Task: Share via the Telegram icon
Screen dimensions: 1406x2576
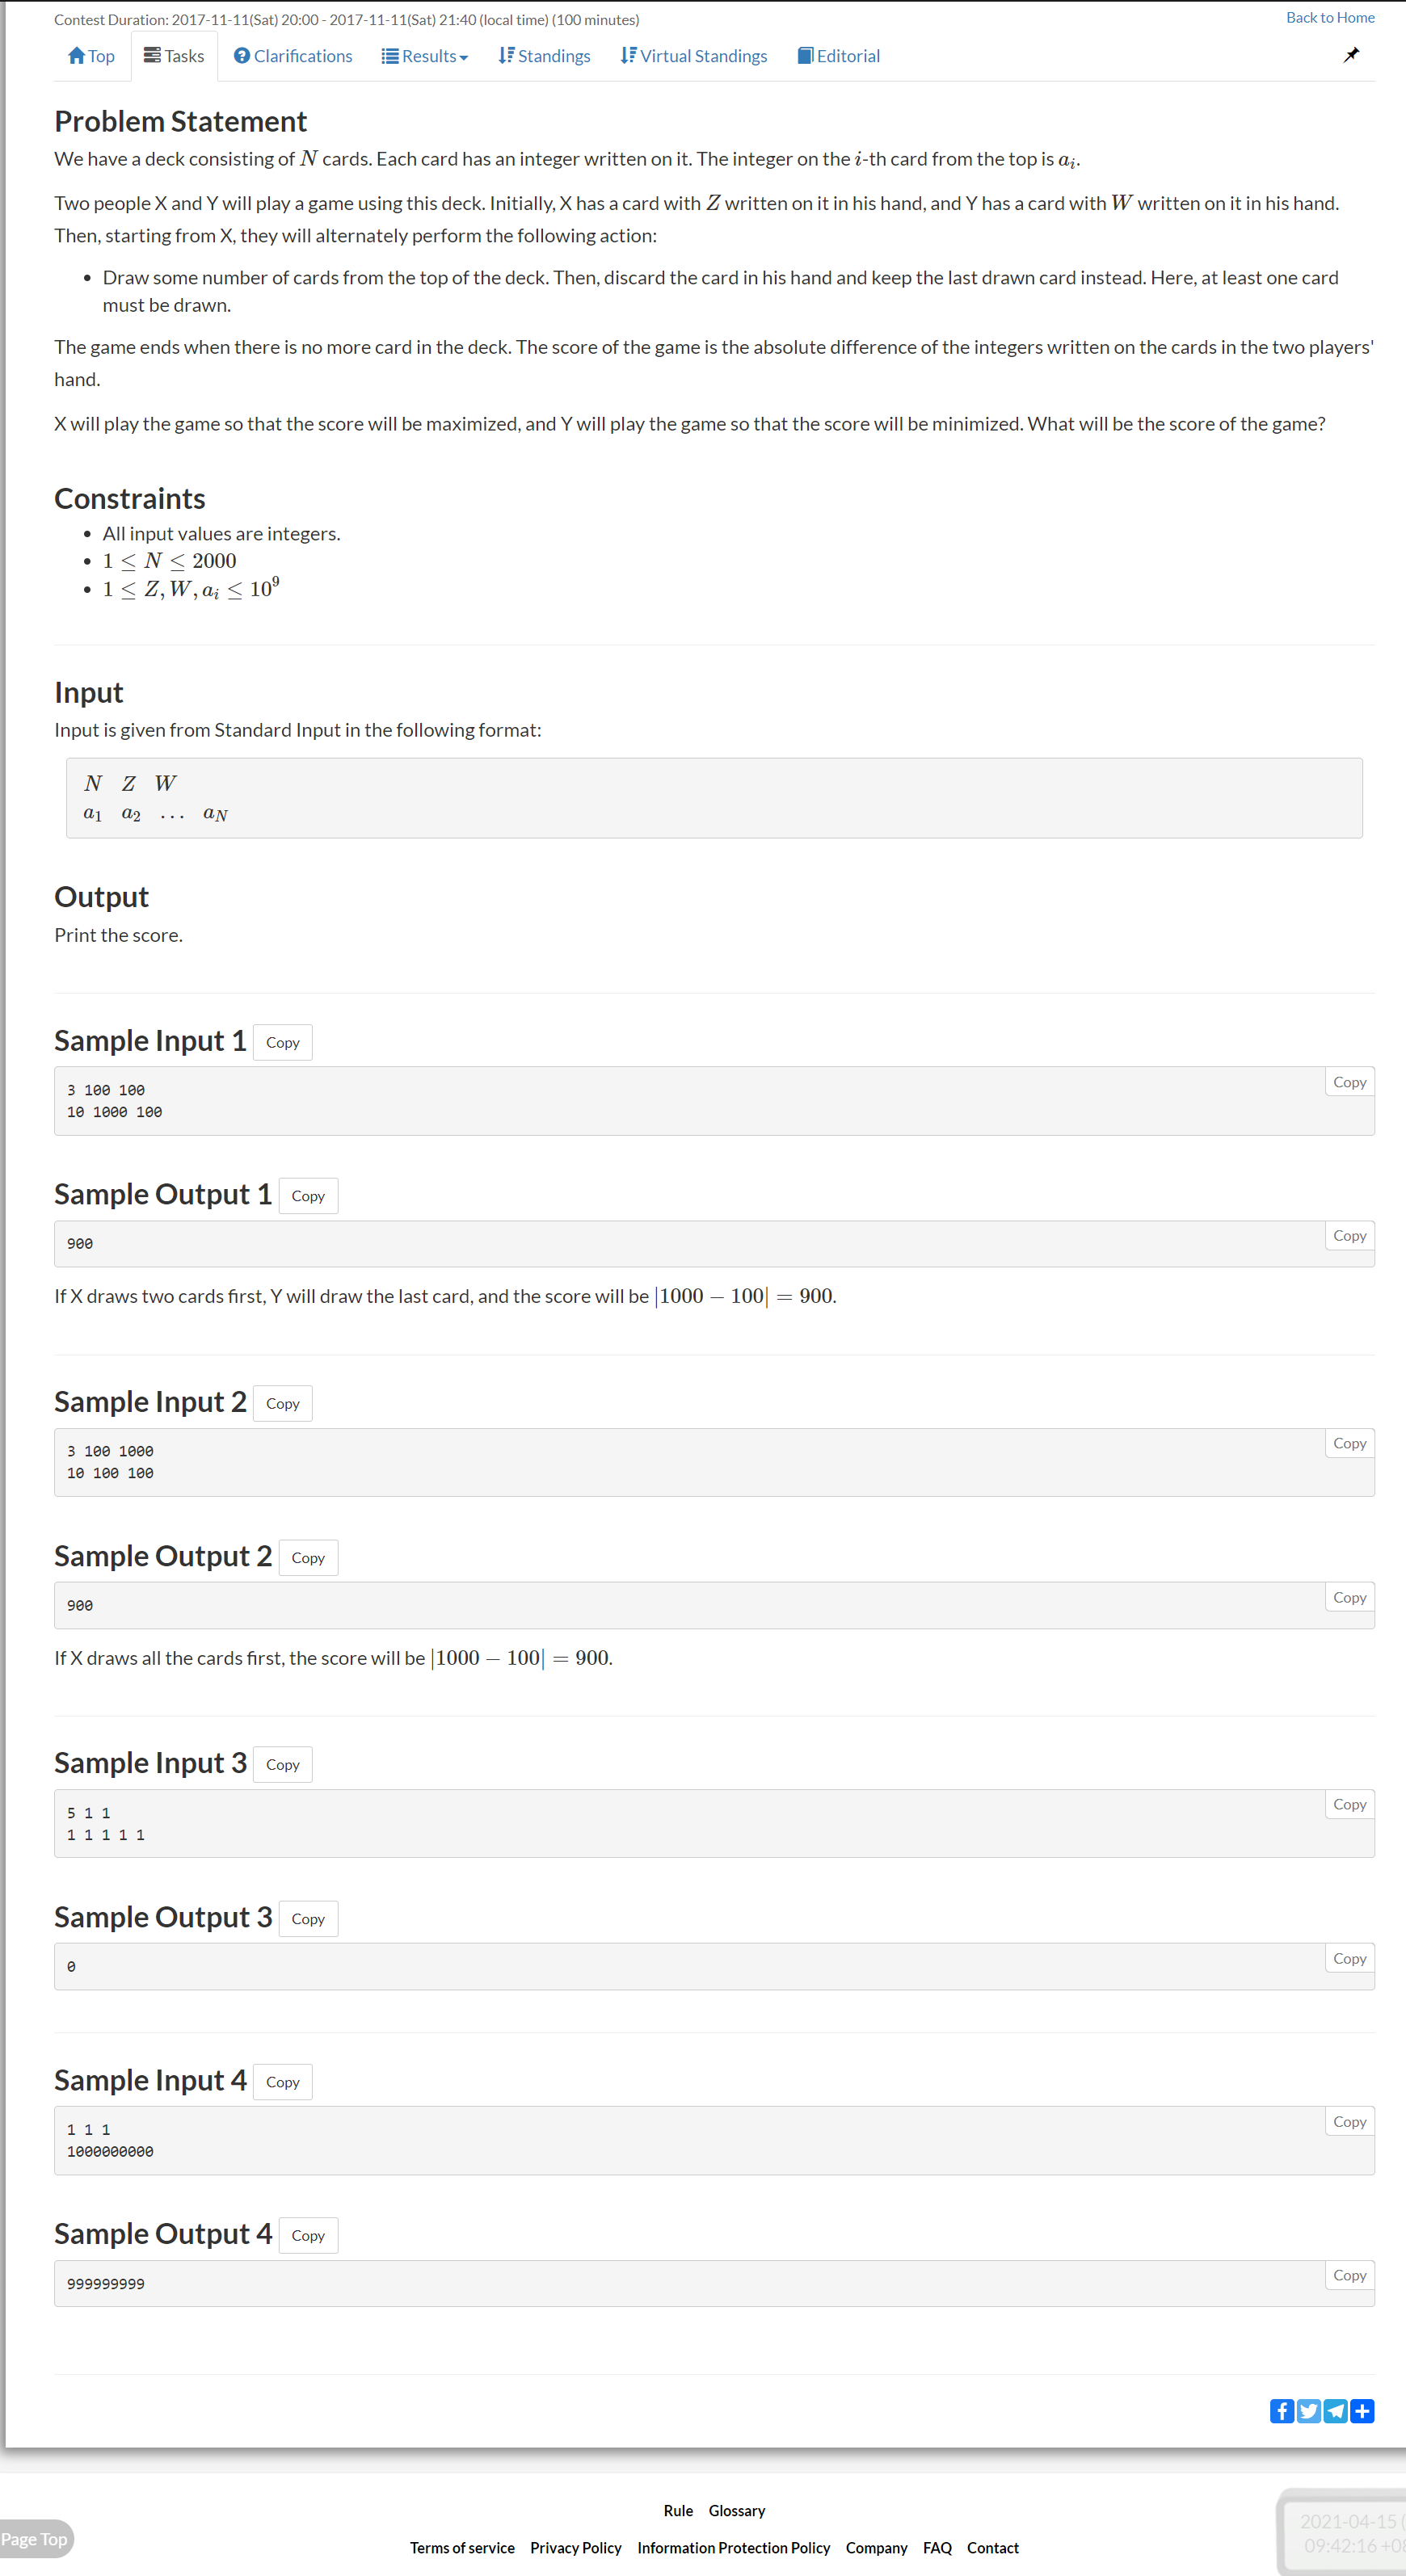Action: 1335,2411
